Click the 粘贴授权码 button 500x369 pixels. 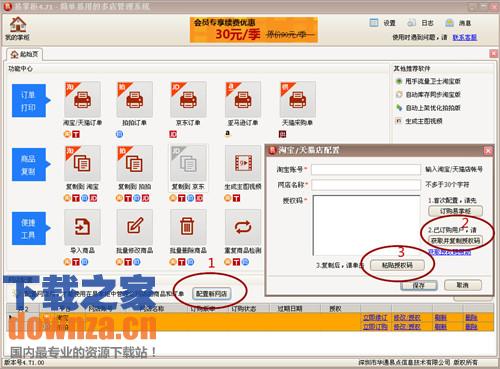click(x=397, y=265)
